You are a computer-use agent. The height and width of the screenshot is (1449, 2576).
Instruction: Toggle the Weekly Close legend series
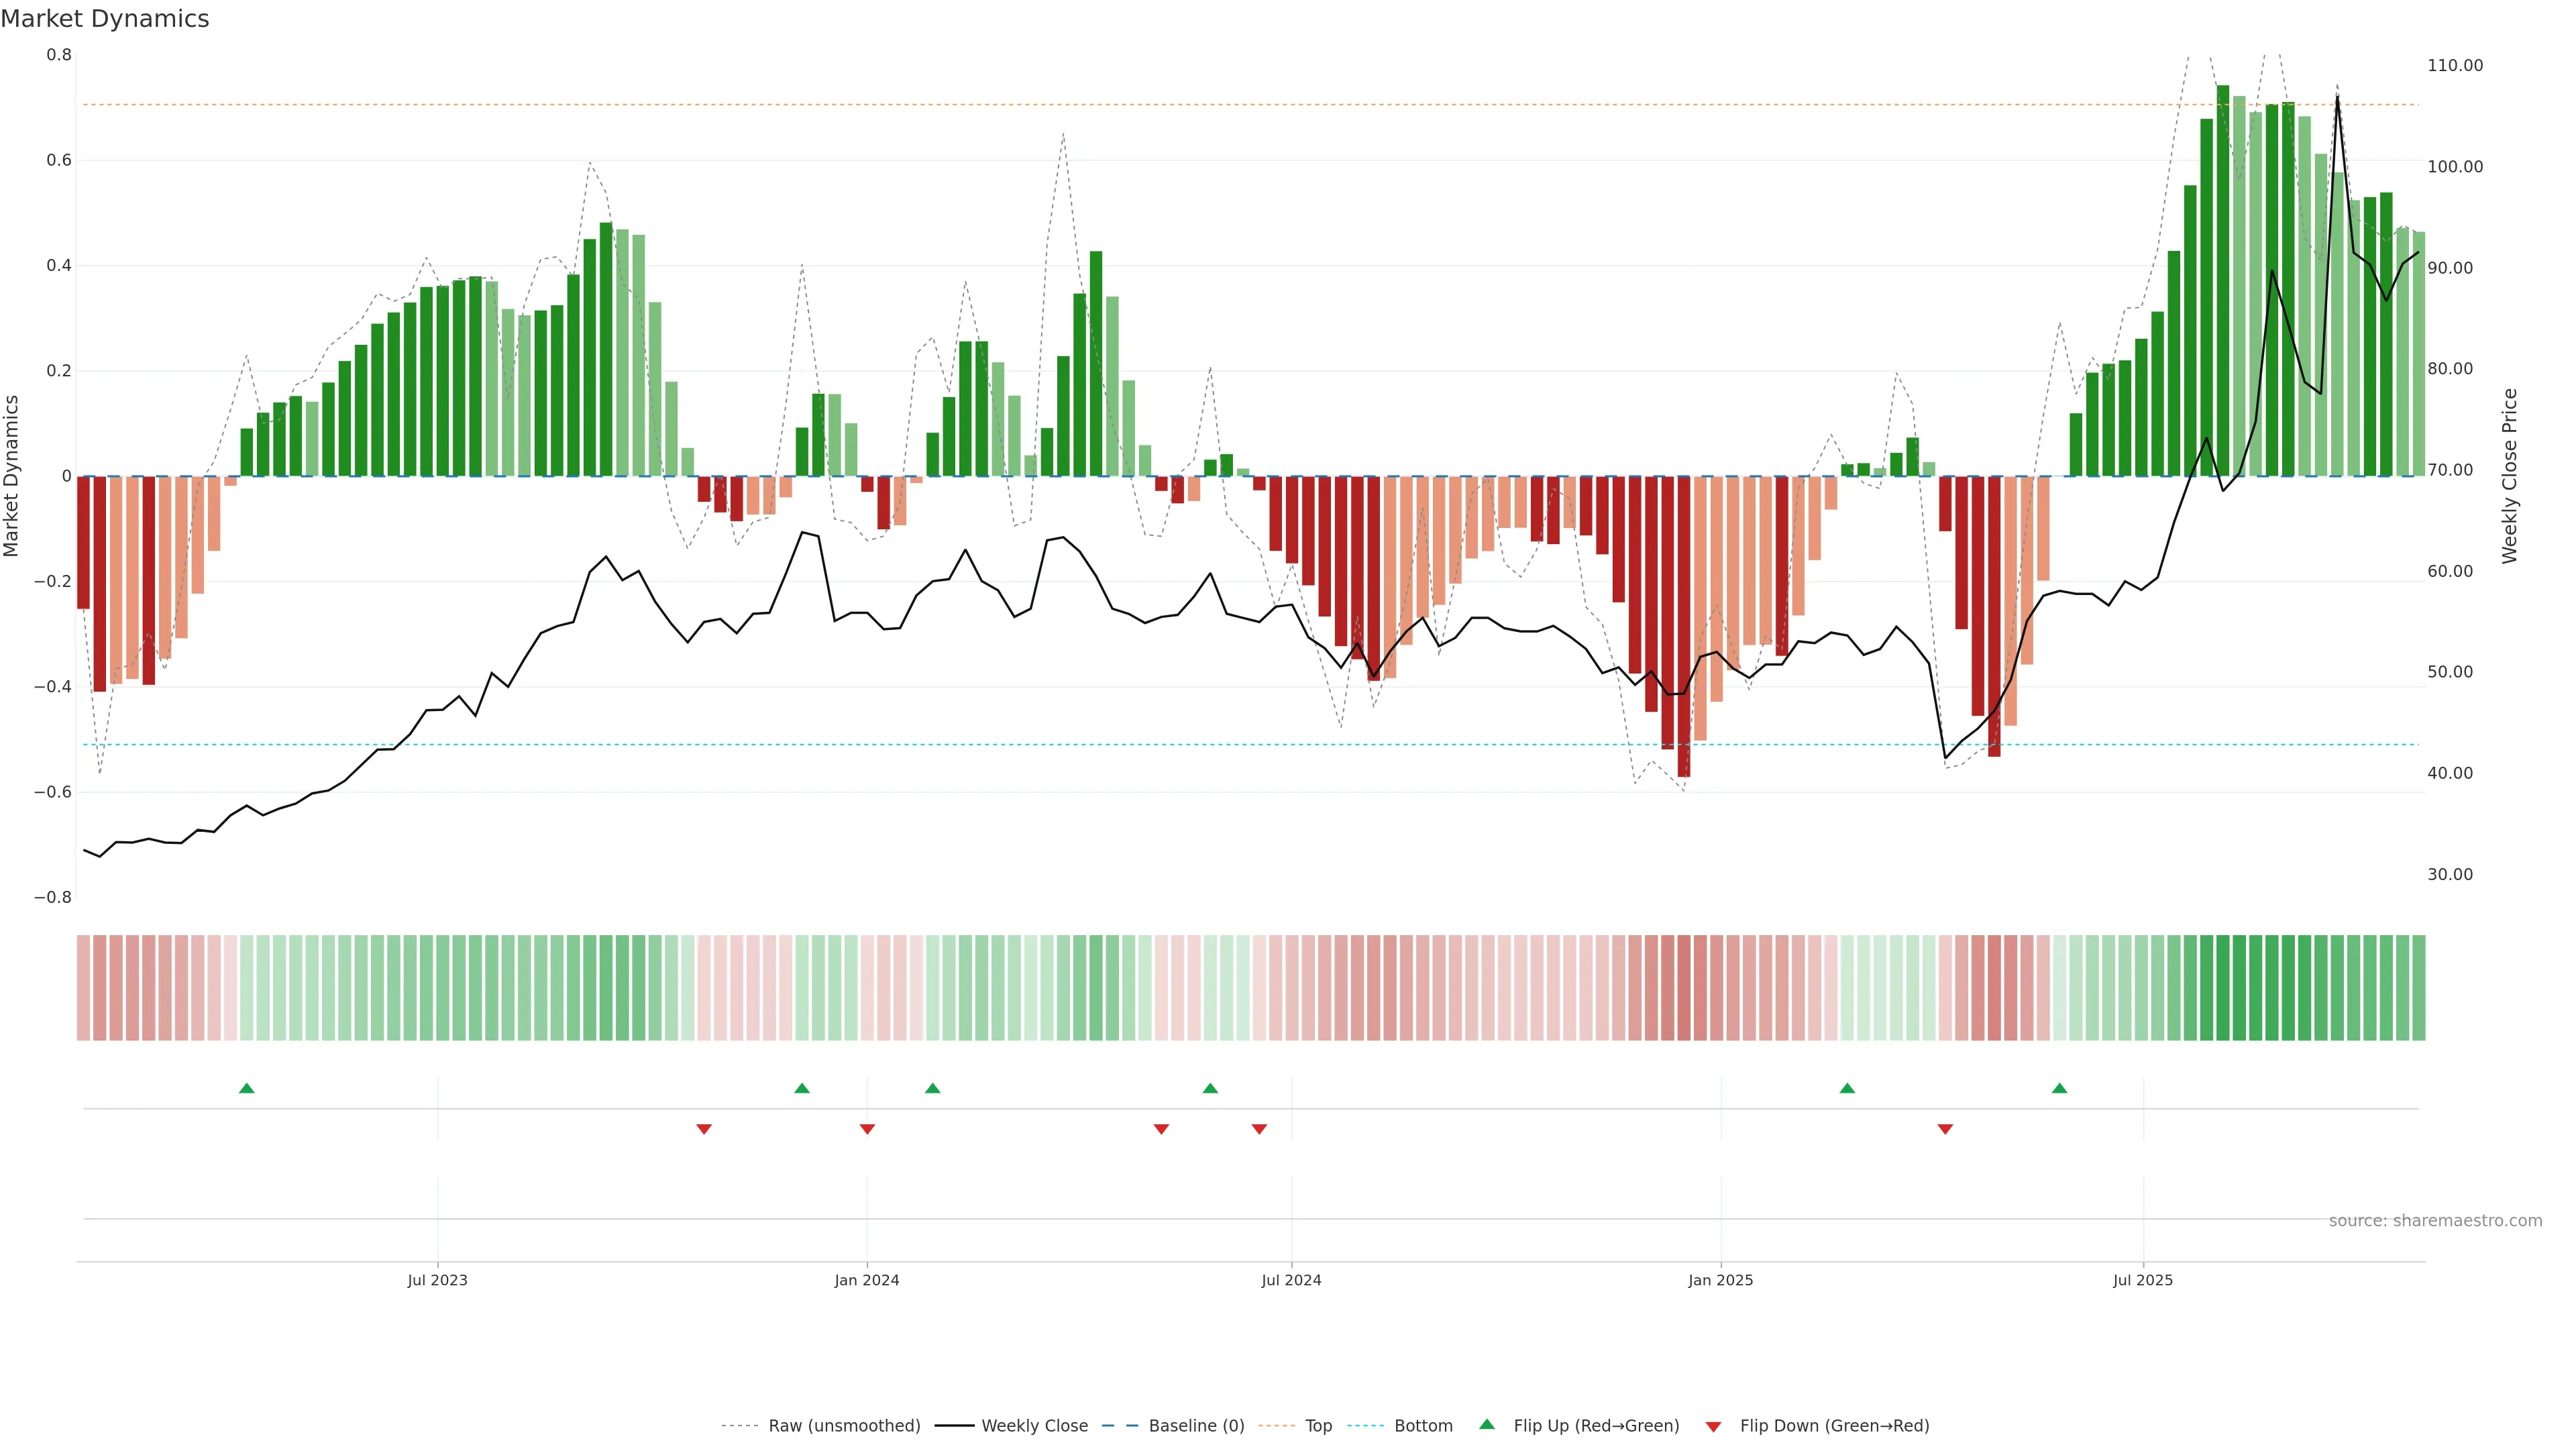(x=1034, y=1426)
